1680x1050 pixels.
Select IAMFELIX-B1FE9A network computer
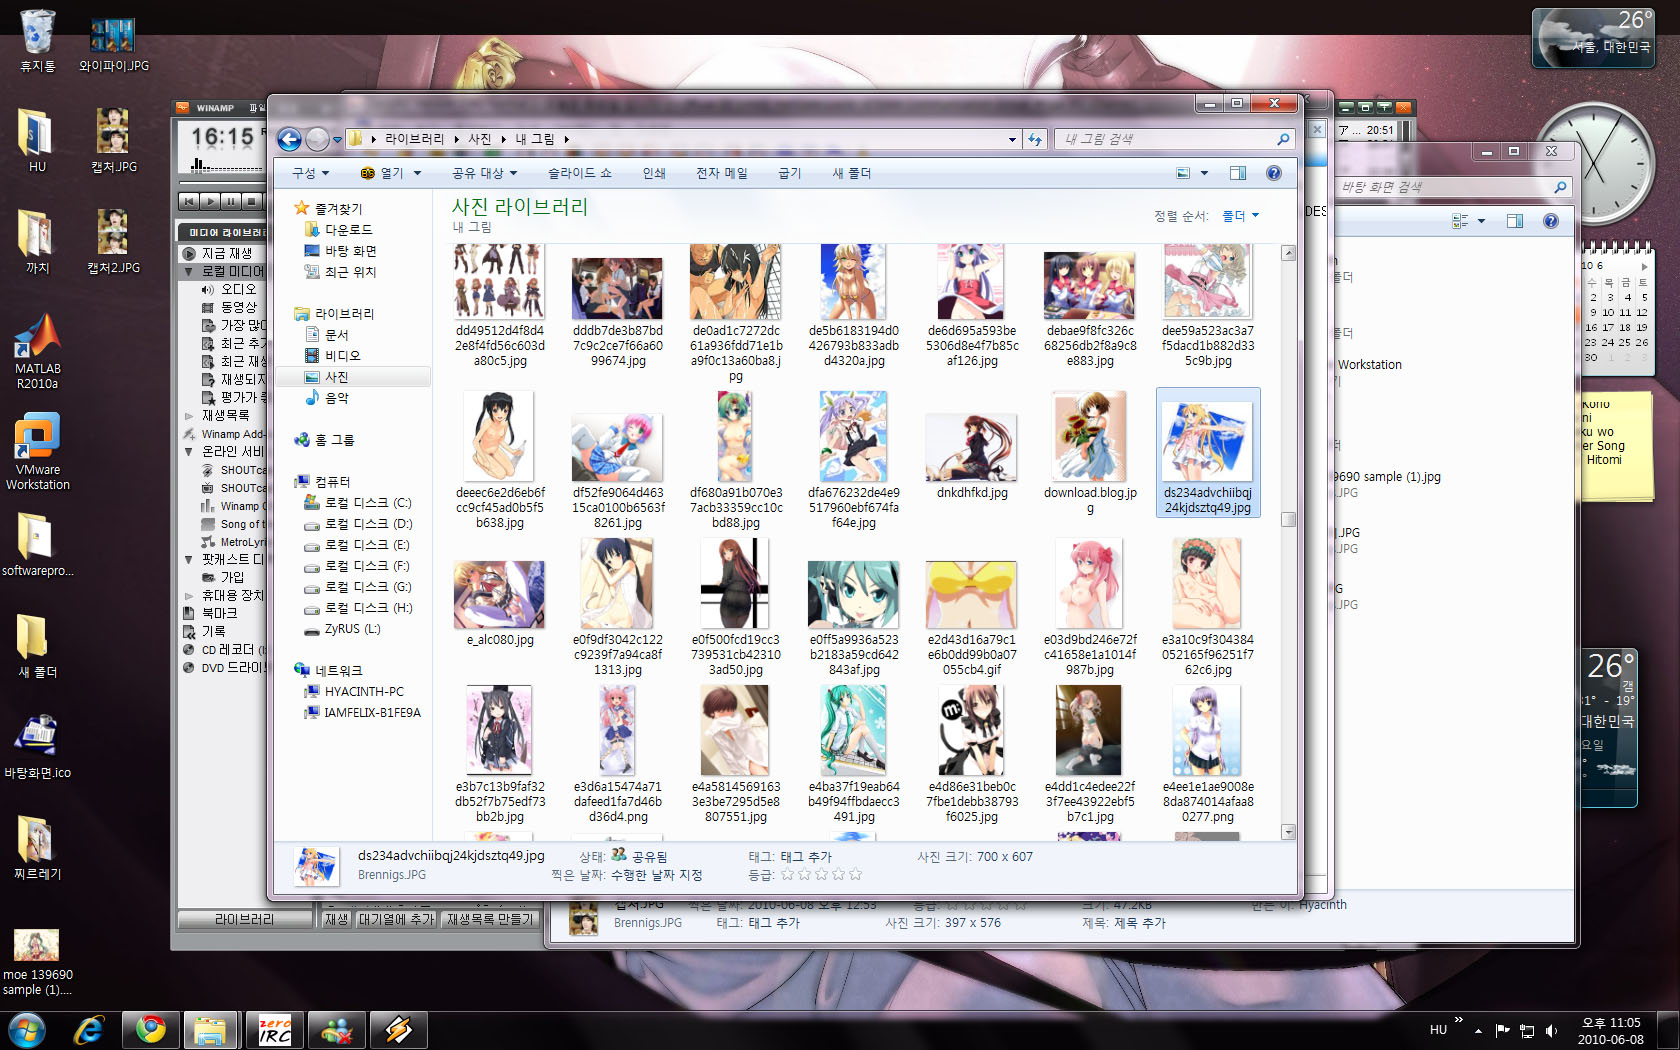click(372, 713)
